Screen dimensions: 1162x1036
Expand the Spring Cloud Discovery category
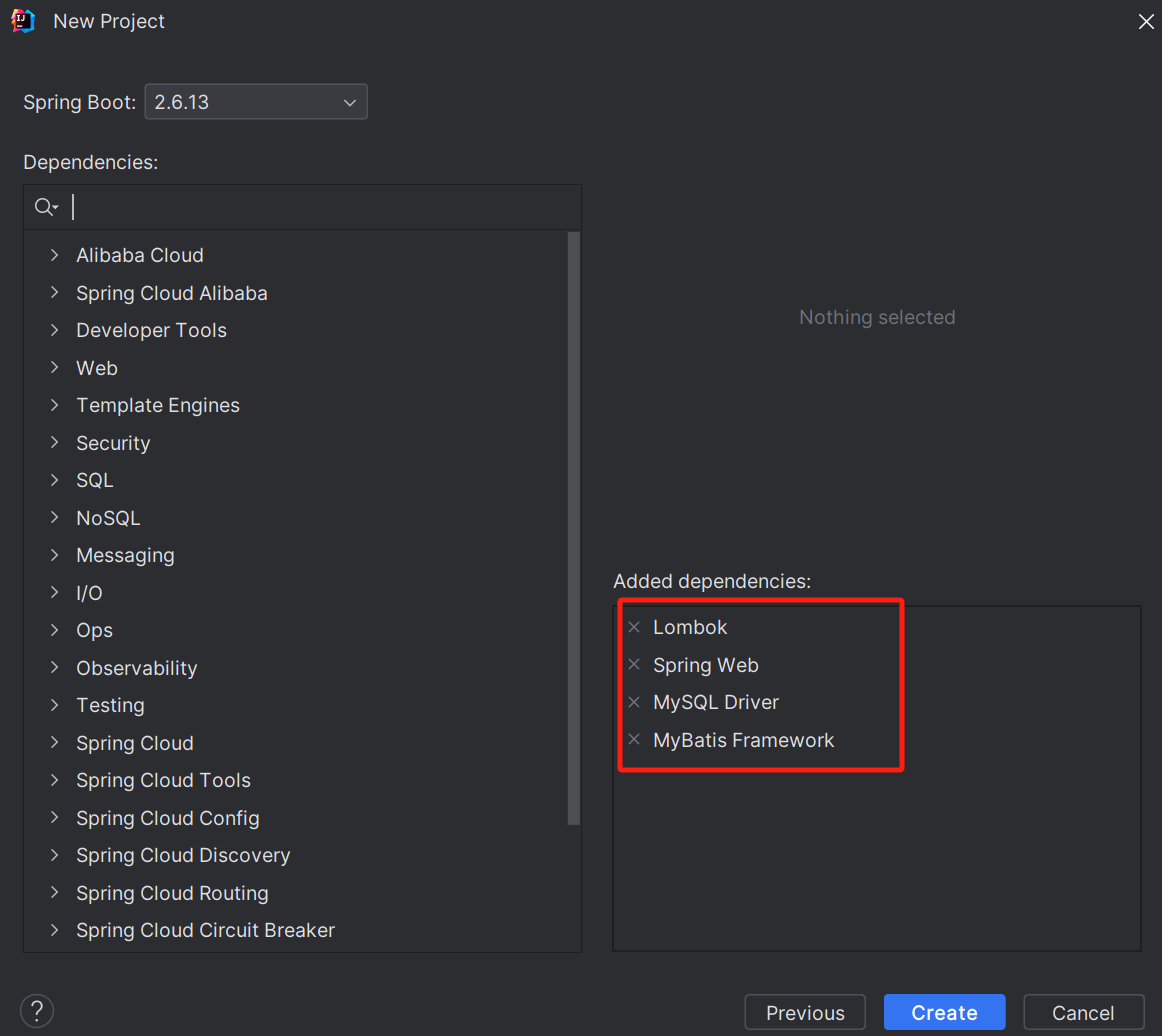coord(54,854)
